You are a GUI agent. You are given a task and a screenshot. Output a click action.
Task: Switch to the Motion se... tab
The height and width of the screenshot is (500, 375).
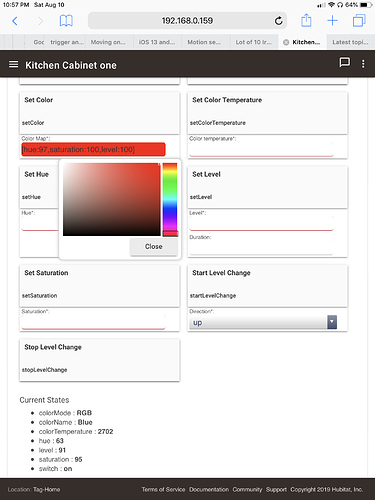click(205, 42)
